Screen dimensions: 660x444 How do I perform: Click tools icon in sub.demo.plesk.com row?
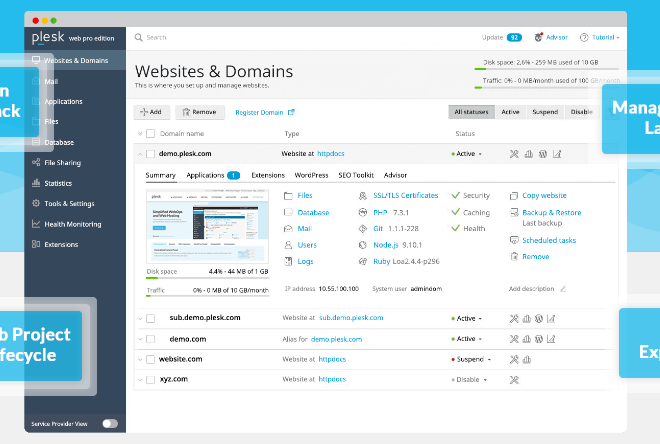tap(514, 319)
